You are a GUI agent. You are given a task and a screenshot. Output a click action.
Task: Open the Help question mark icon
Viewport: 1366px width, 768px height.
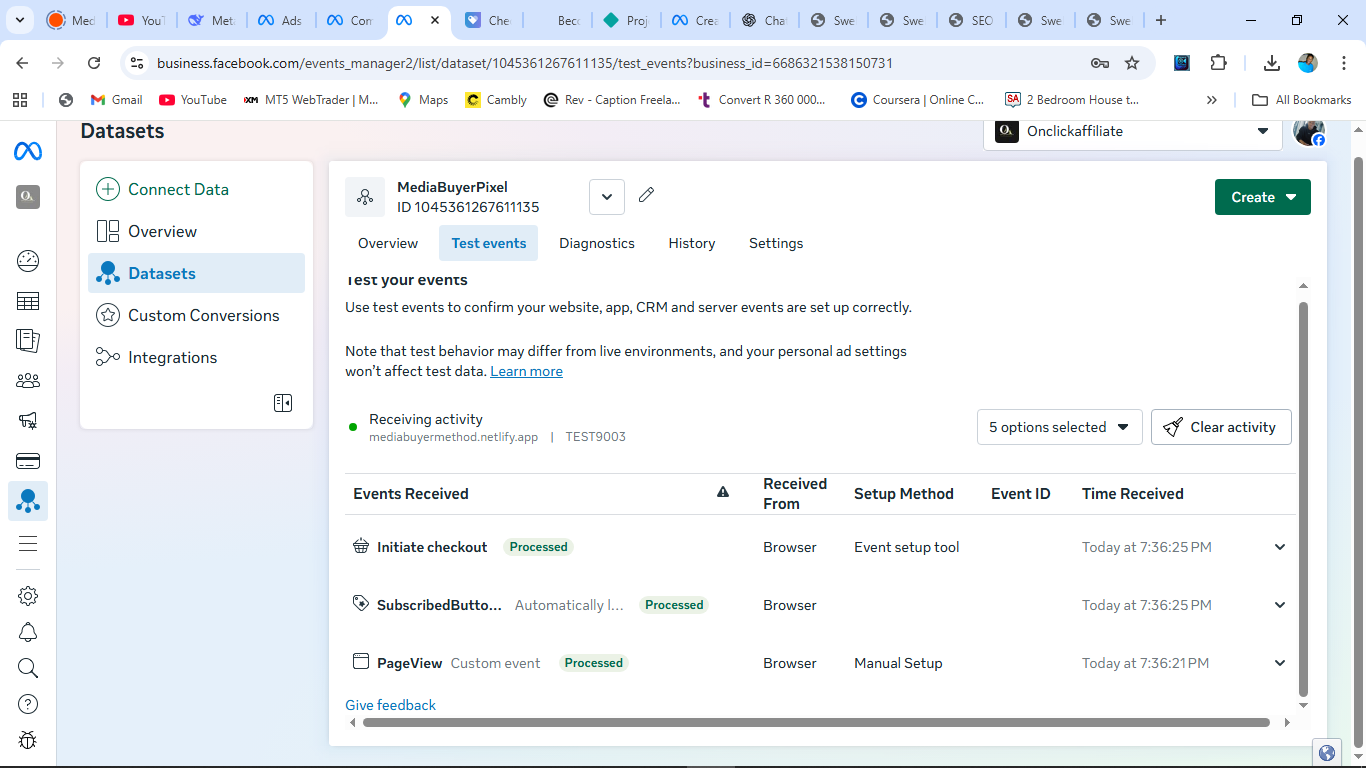(x=28, y=704)
